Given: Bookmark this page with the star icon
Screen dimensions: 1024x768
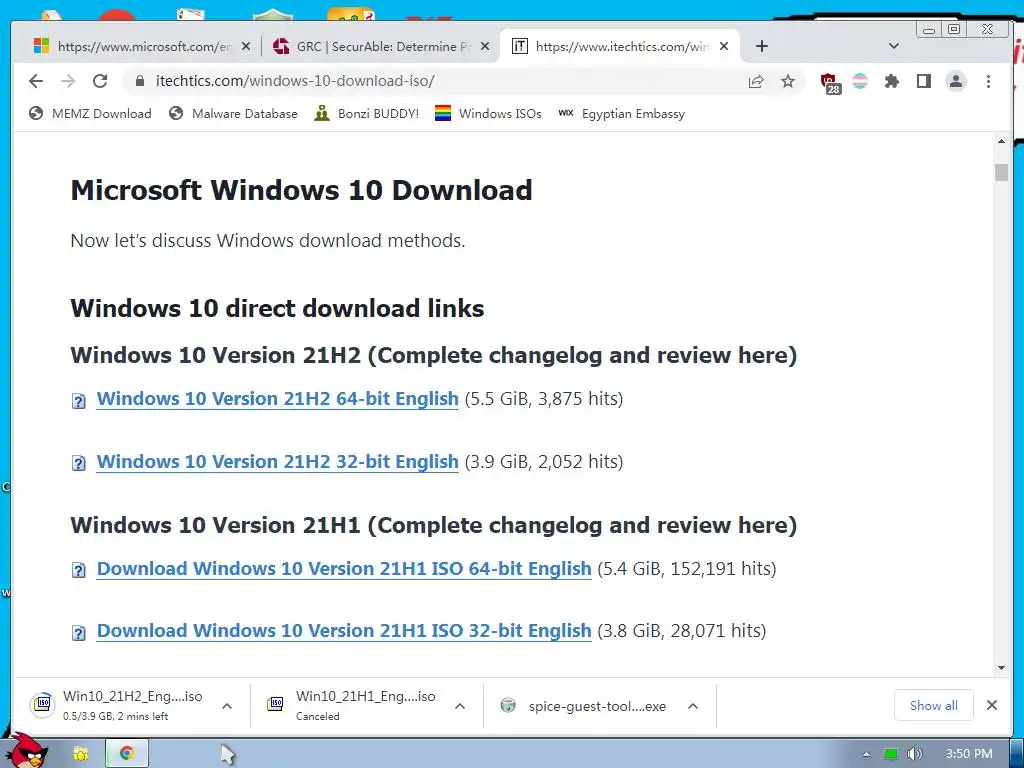Looking at the screenshot, I should click(788, 81).
